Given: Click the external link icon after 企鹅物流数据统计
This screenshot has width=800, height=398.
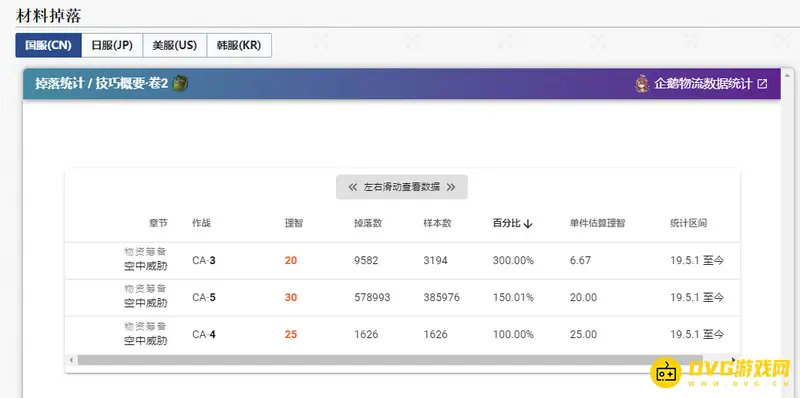Looking at the screenshot, I should (762, 84).
